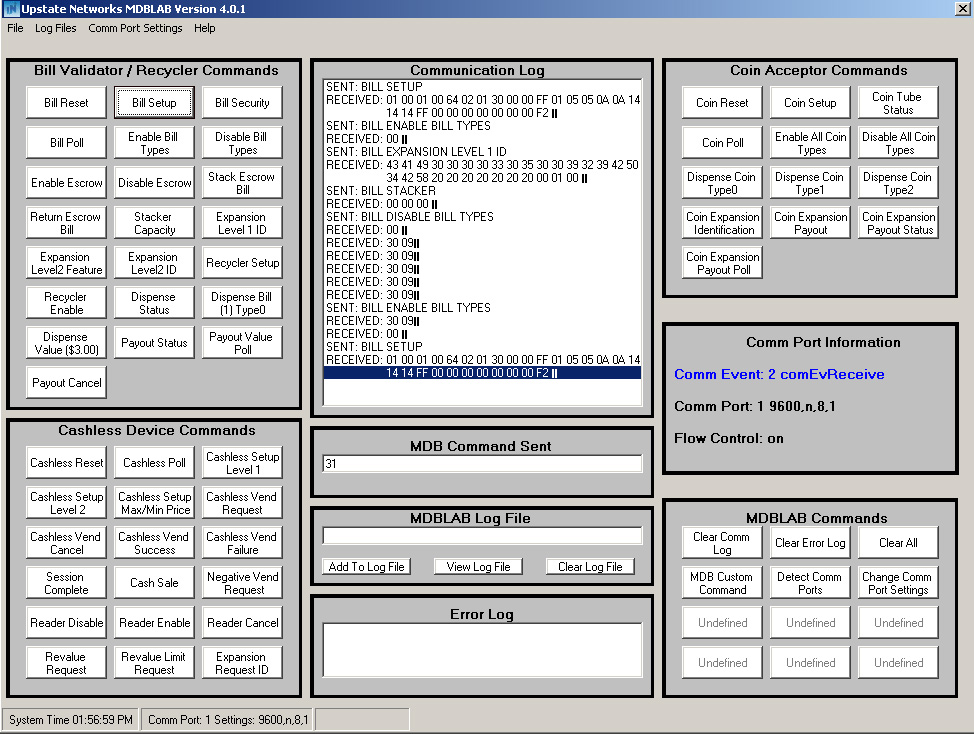Viewport: 974px width, 734px height.
Task: Click the Payout Cancel button
Action: coord(66,383)
